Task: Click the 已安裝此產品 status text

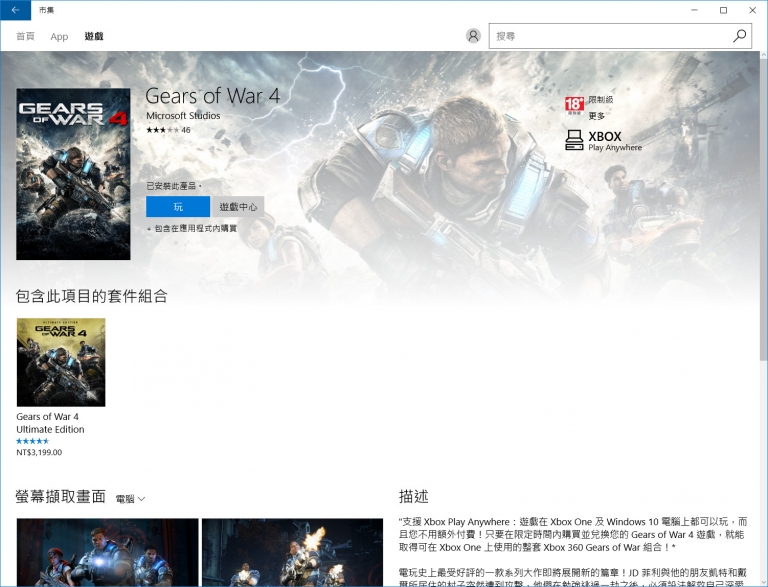Action: 174,186
